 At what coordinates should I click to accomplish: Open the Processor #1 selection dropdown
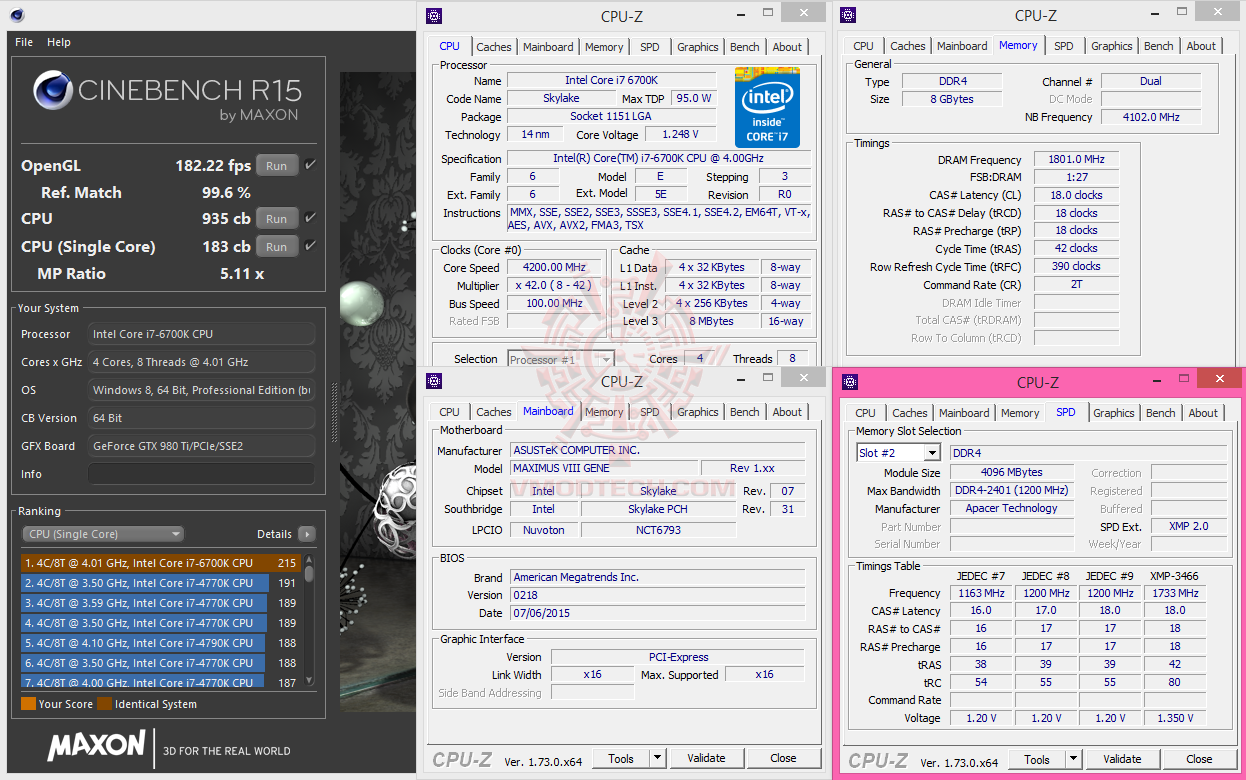560,359
